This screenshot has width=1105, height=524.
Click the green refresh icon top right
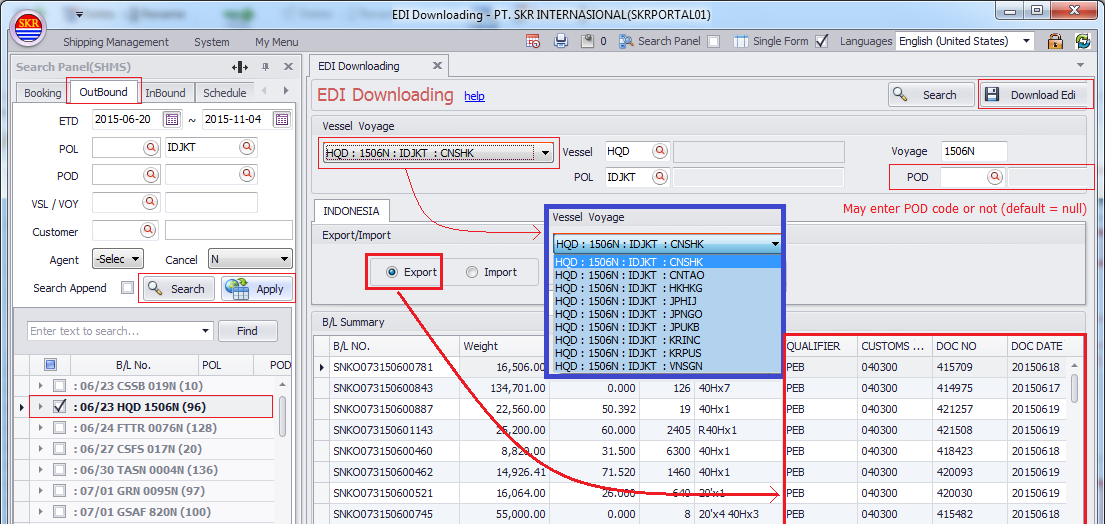click(1083, 41)
